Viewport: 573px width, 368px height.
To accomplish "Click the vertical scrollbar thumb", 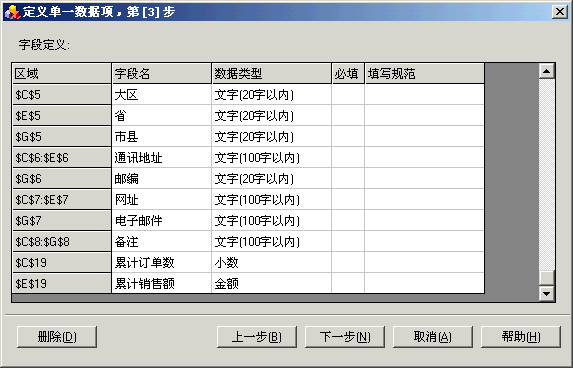I will [547, 278].
